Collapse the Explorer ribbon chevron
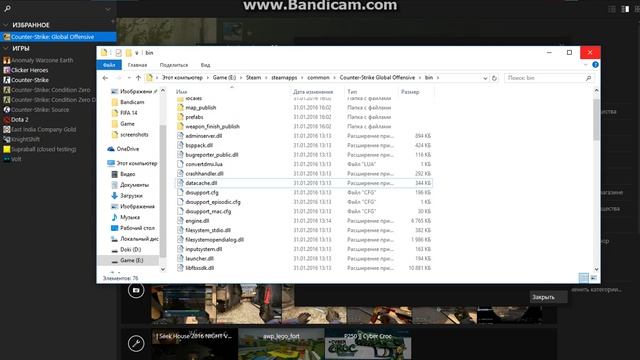The height and width of the screenshot is (360, 640). [586, 64]
